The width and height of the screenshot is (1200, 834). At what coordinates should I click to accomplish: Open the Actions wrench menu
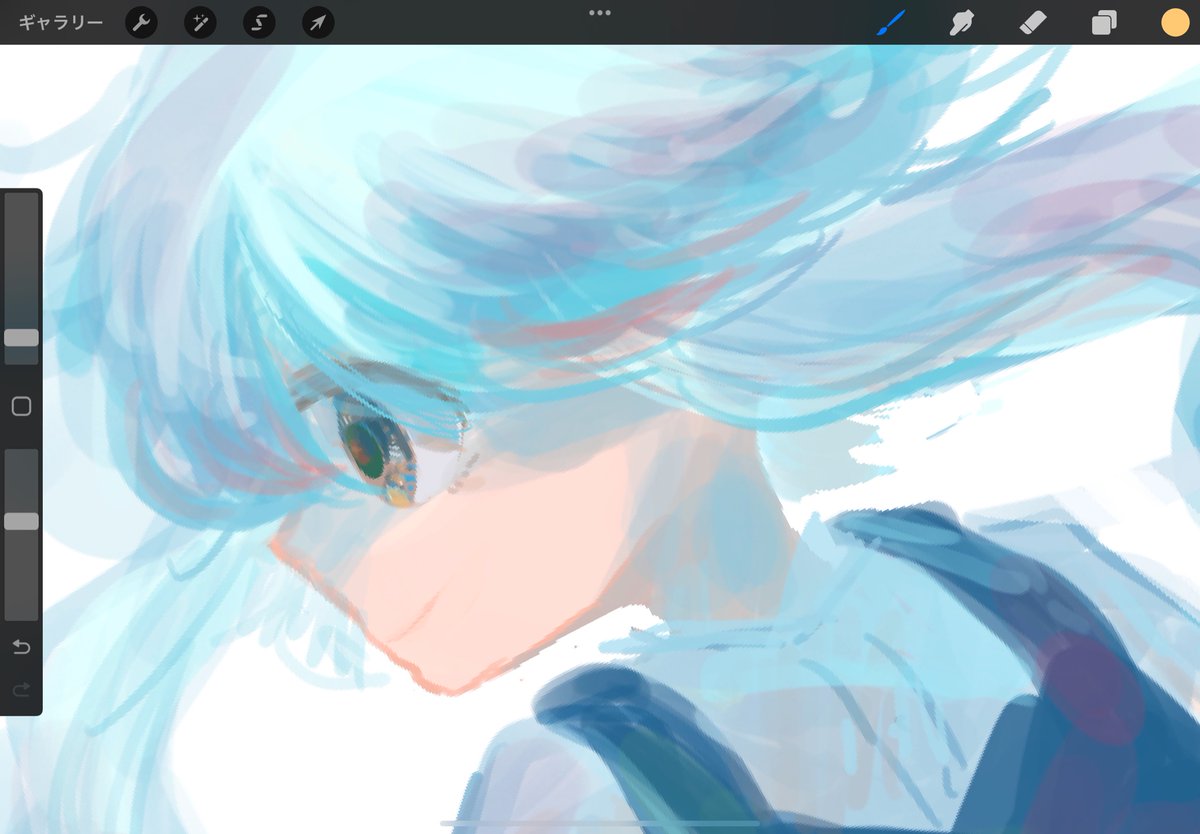[141, 22]
